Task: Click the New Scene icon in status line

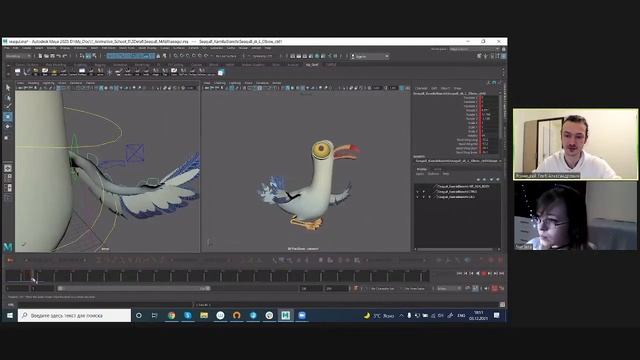Action: [40, 56]
